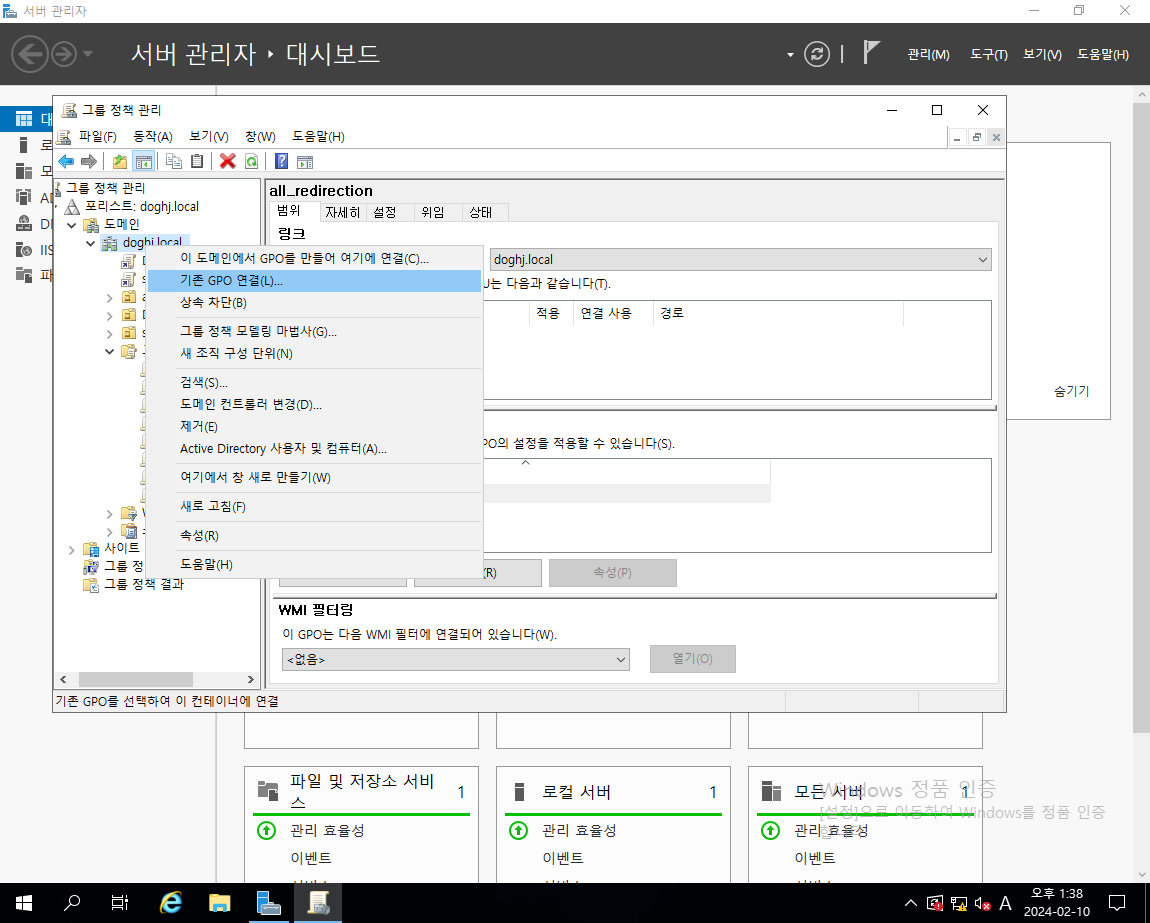Select the IIS icon in Server Manager sidebar
This screenshot has width=1150, height=923.
[24, 250]
